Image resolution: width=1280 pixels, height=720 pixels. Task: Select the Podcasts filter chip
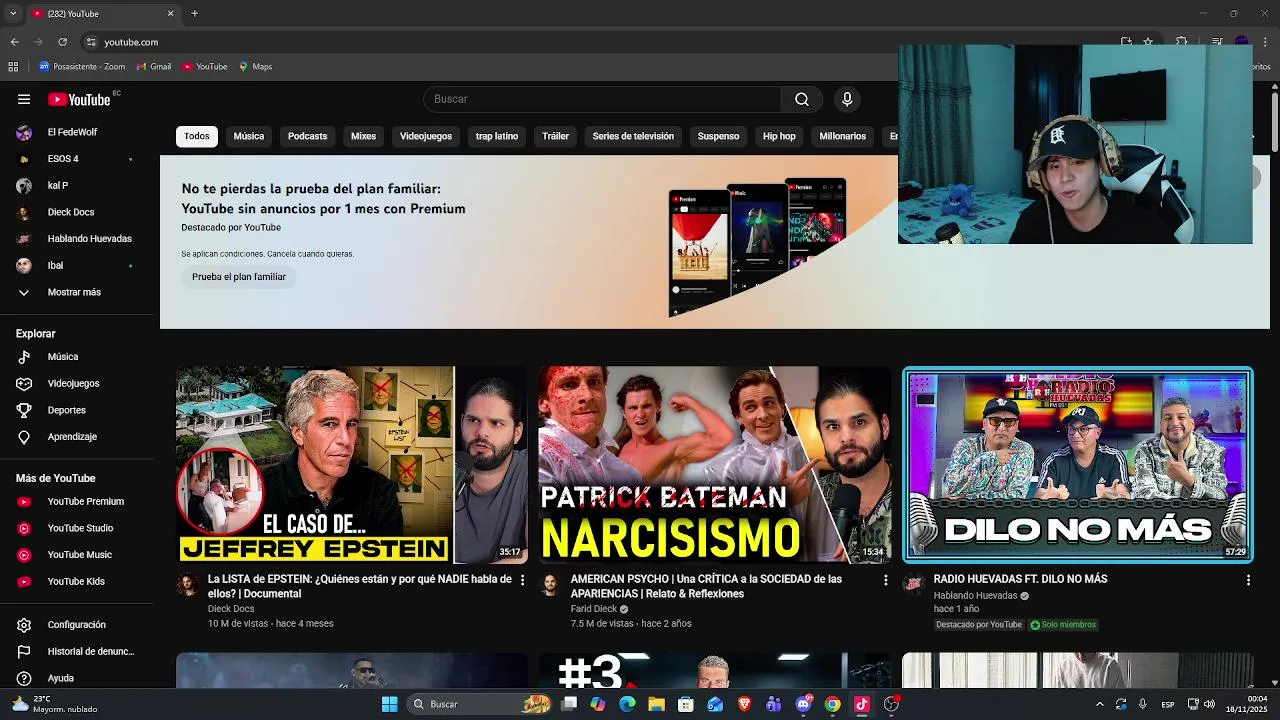[x=307, y=136]
